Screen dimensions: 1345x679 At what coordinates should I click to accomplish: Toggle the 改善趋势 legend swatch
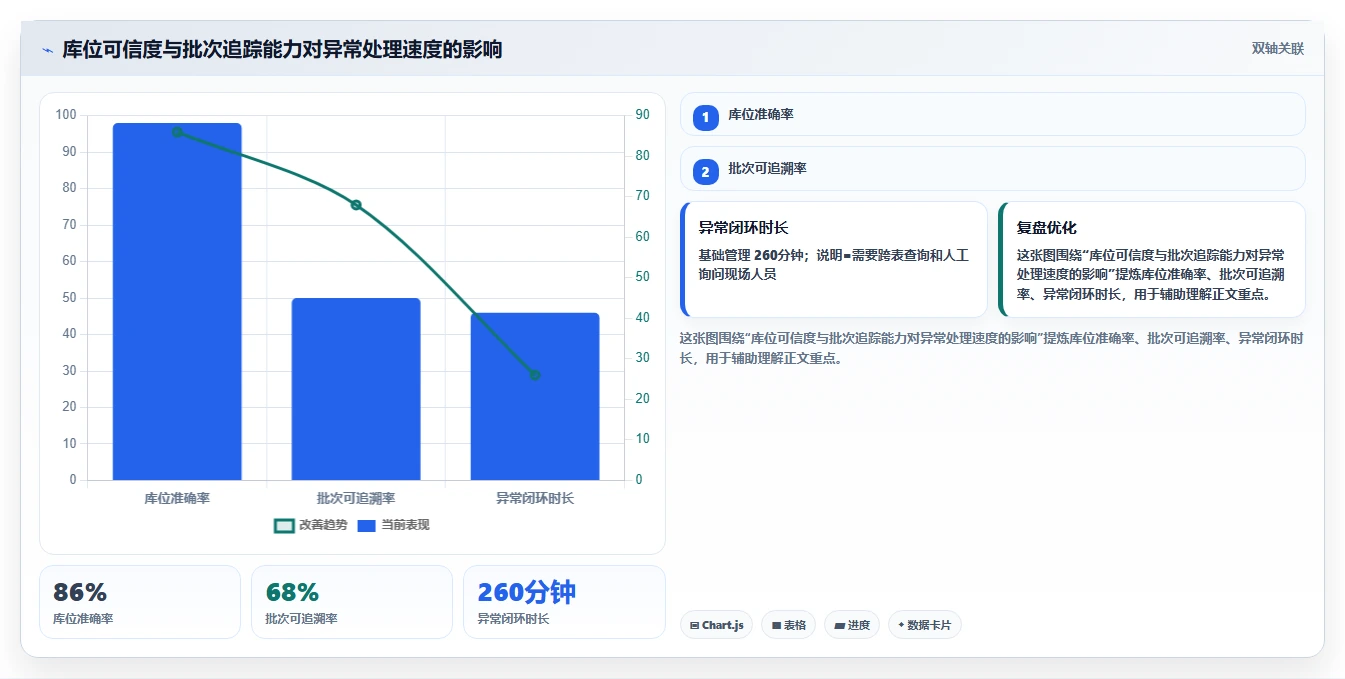click(x=284, y=525)
